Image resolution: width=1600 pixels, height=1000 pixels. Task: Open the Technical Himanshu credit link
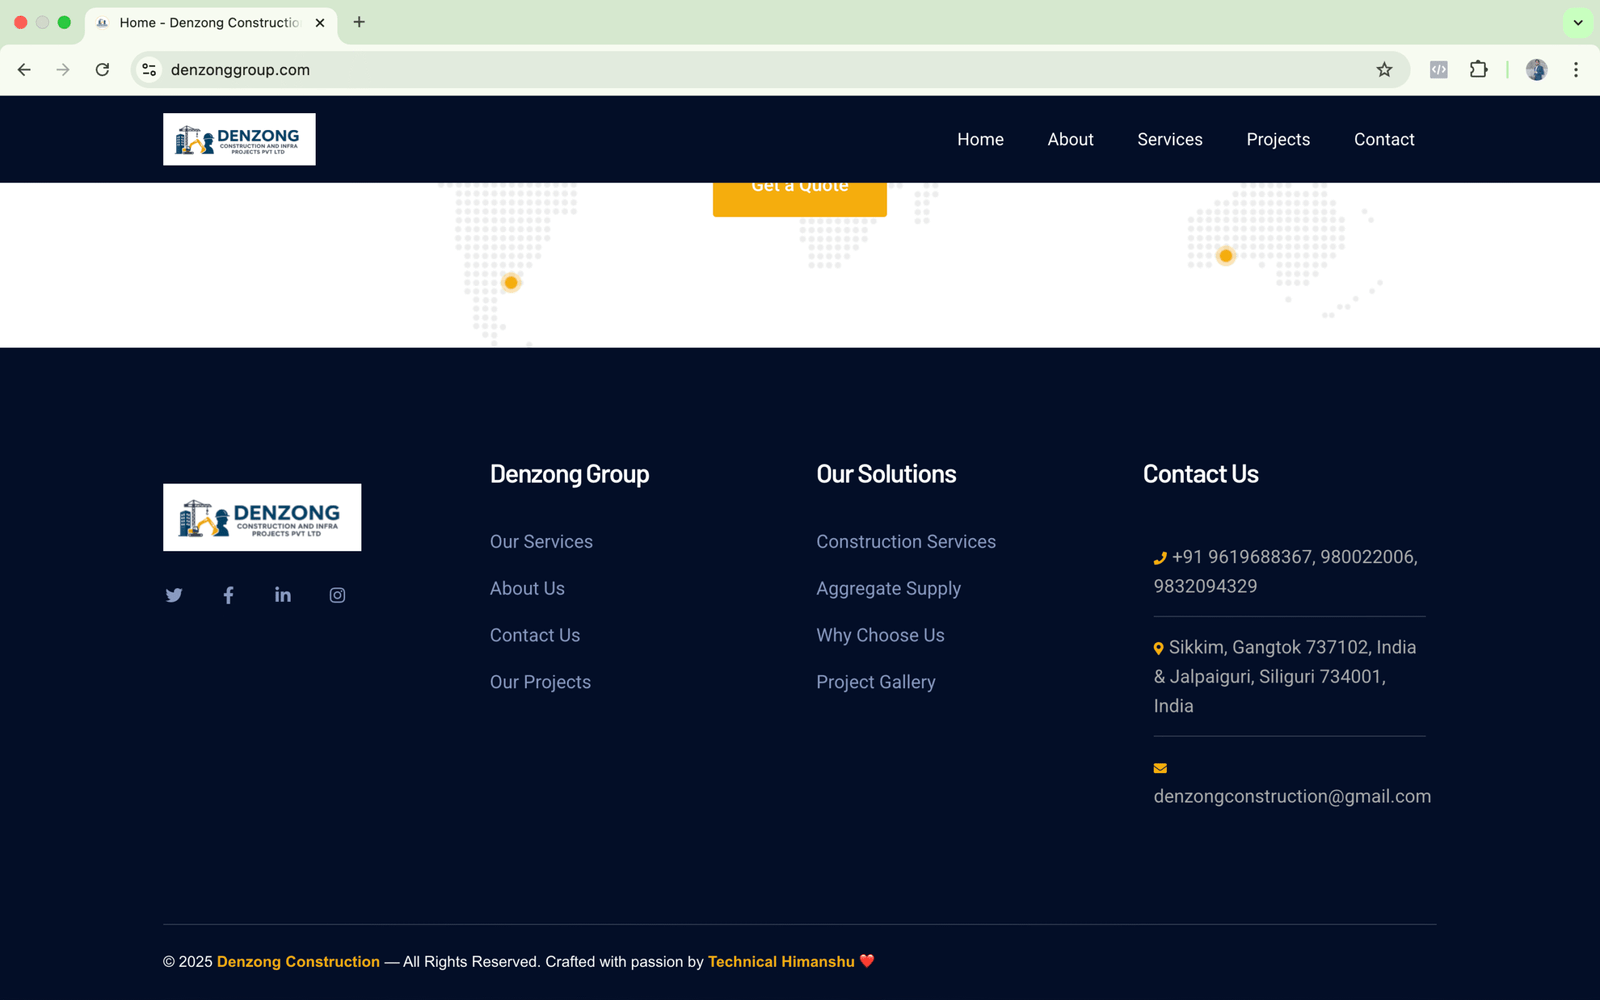click(x=781, y=962)
